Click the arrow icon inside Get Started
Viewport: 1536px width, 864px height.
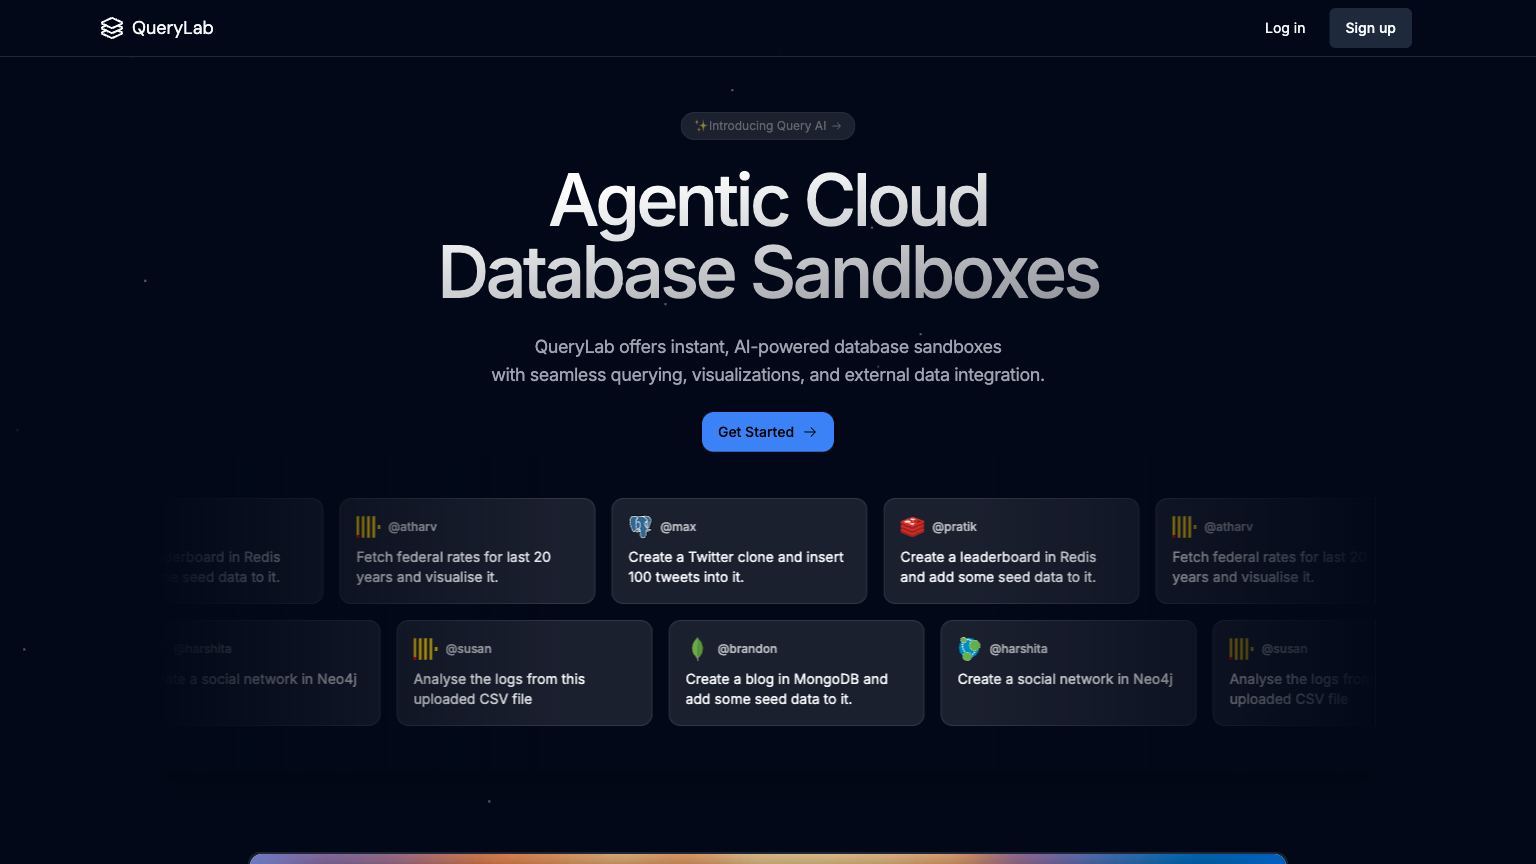point(810,432)
